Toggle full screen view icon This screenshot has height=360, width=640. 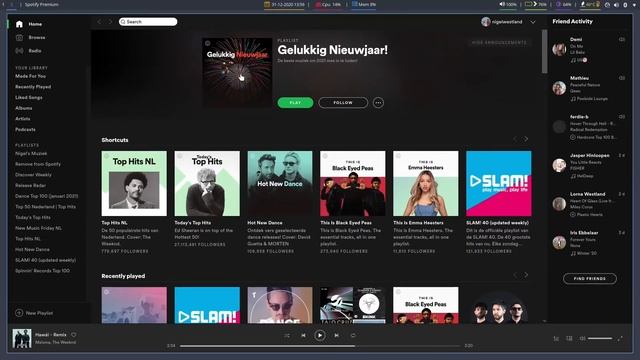[x=620, y=338]
